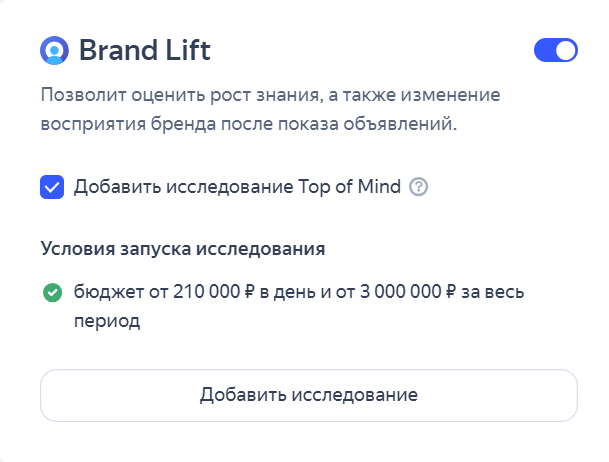The height and width of the screenshot is (462, 609).
Task: Click the word "период" in budget condition
Action: tap(107, 322)
